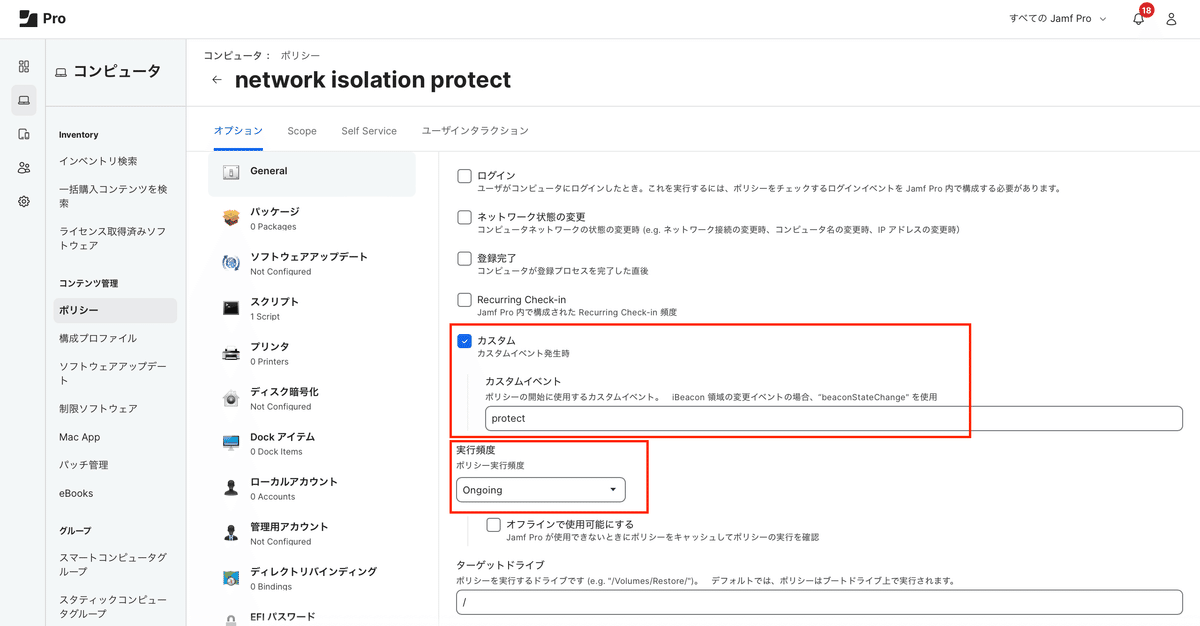1200x626 pixels.
Task: Click the dashboard grid icon in sidebar
Action: click(x=24, y=67)
